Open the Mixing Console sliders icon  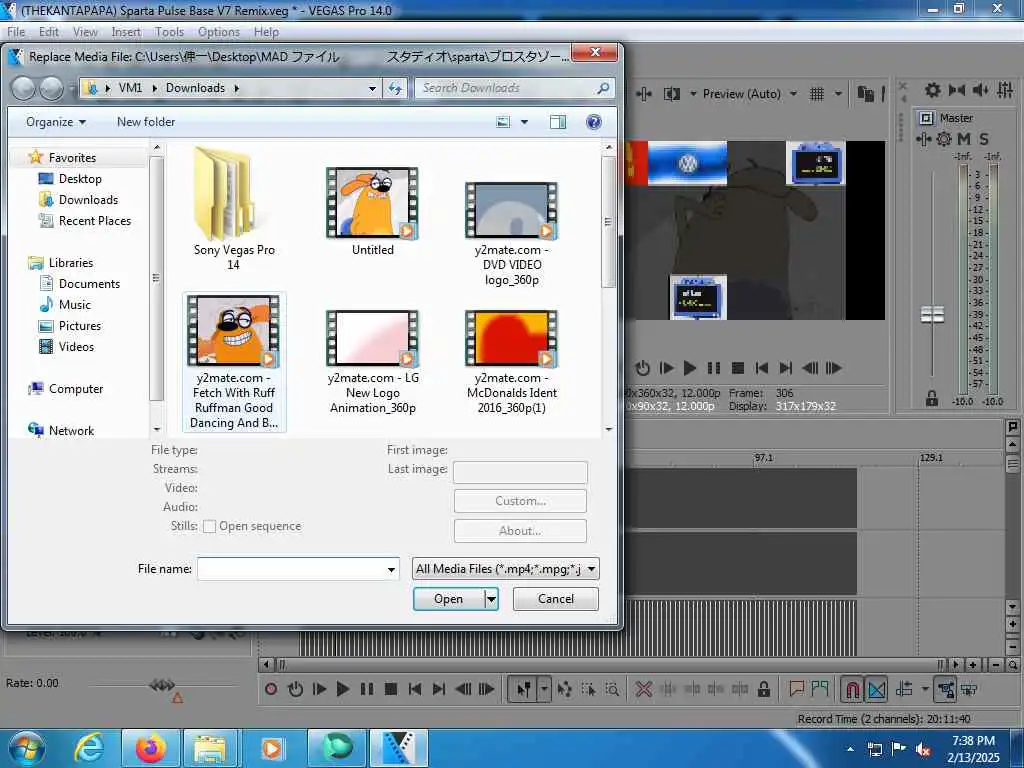point(1005,90)
